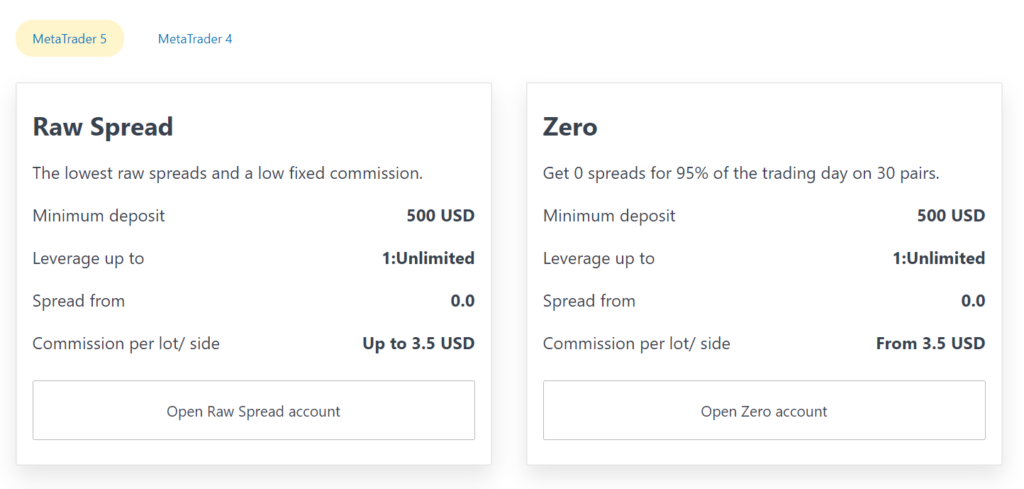This screenshot has width=1024, height=489.
Task: Click 'From 3.5 USD' commission value
Action: (x=931, y=343)
